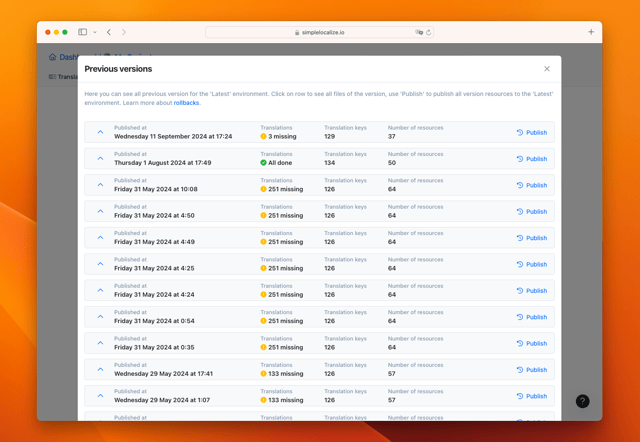Click the 'Previous versions' dialog title
The image size is (640, 442).
[x=118, y=69]
